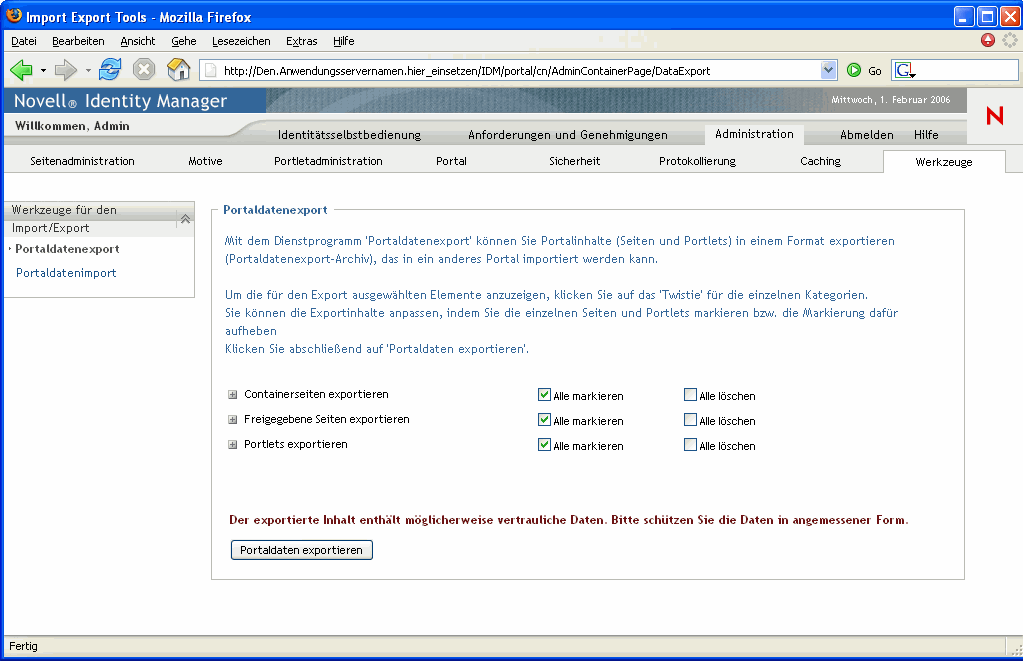Click the red Novell N logo
The image size is (1023, 661).
(x=994, y=116)
